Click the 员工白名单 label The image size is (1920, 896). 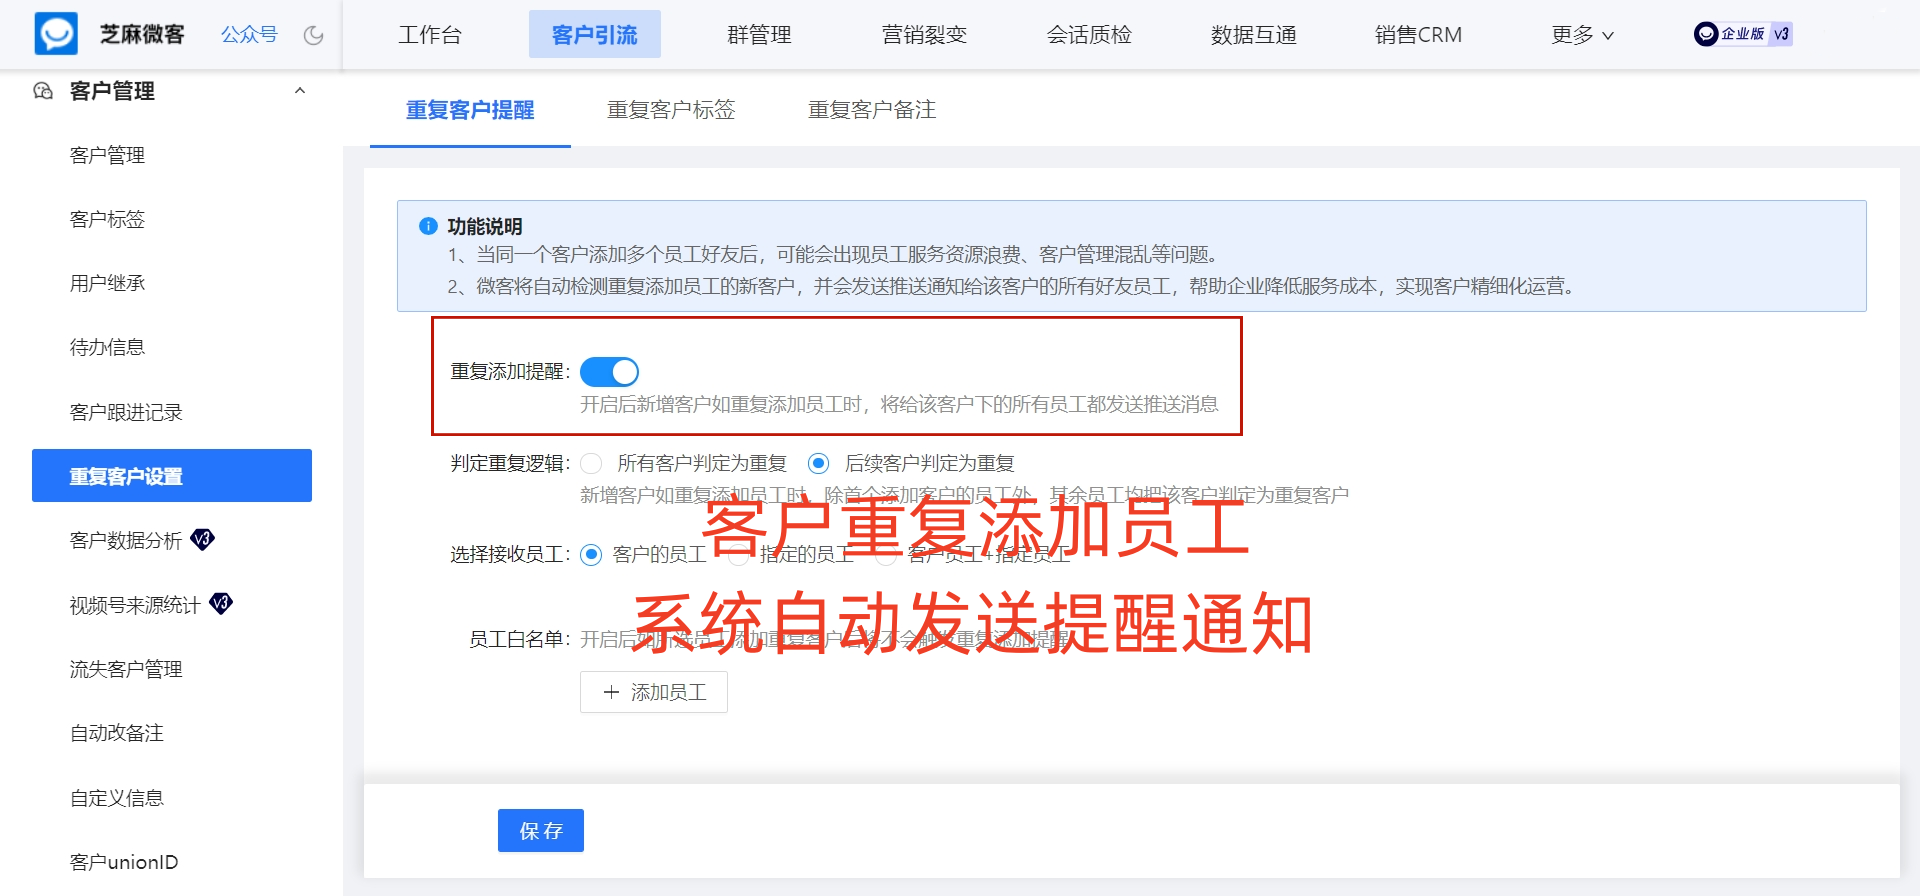520,639
